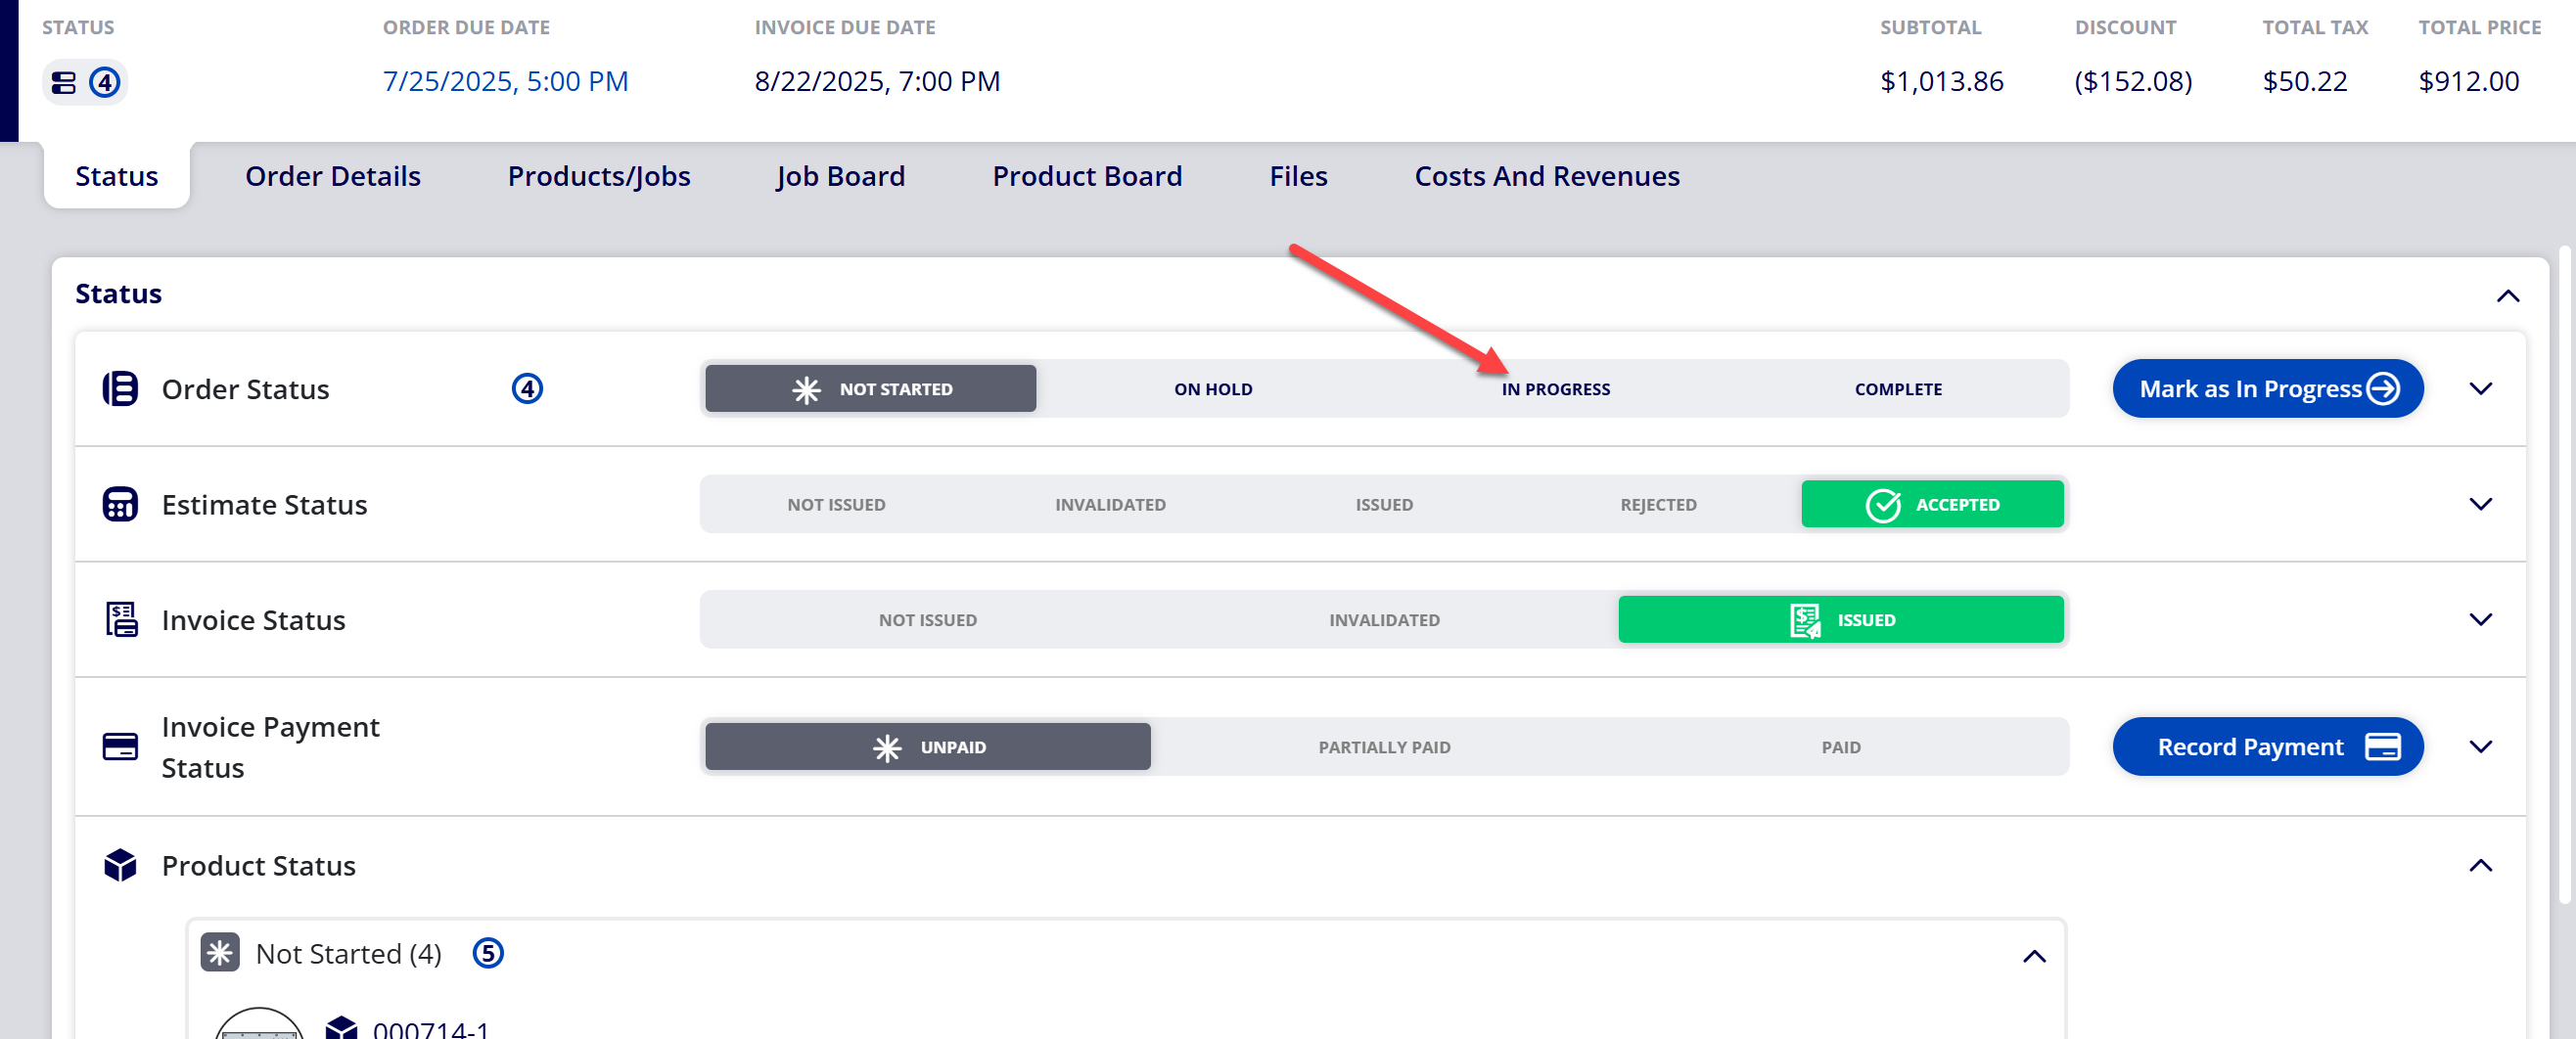The image size is (2576, 1039).
Task: Expand the Order Status row chevron
Action: click(2480, 388)
